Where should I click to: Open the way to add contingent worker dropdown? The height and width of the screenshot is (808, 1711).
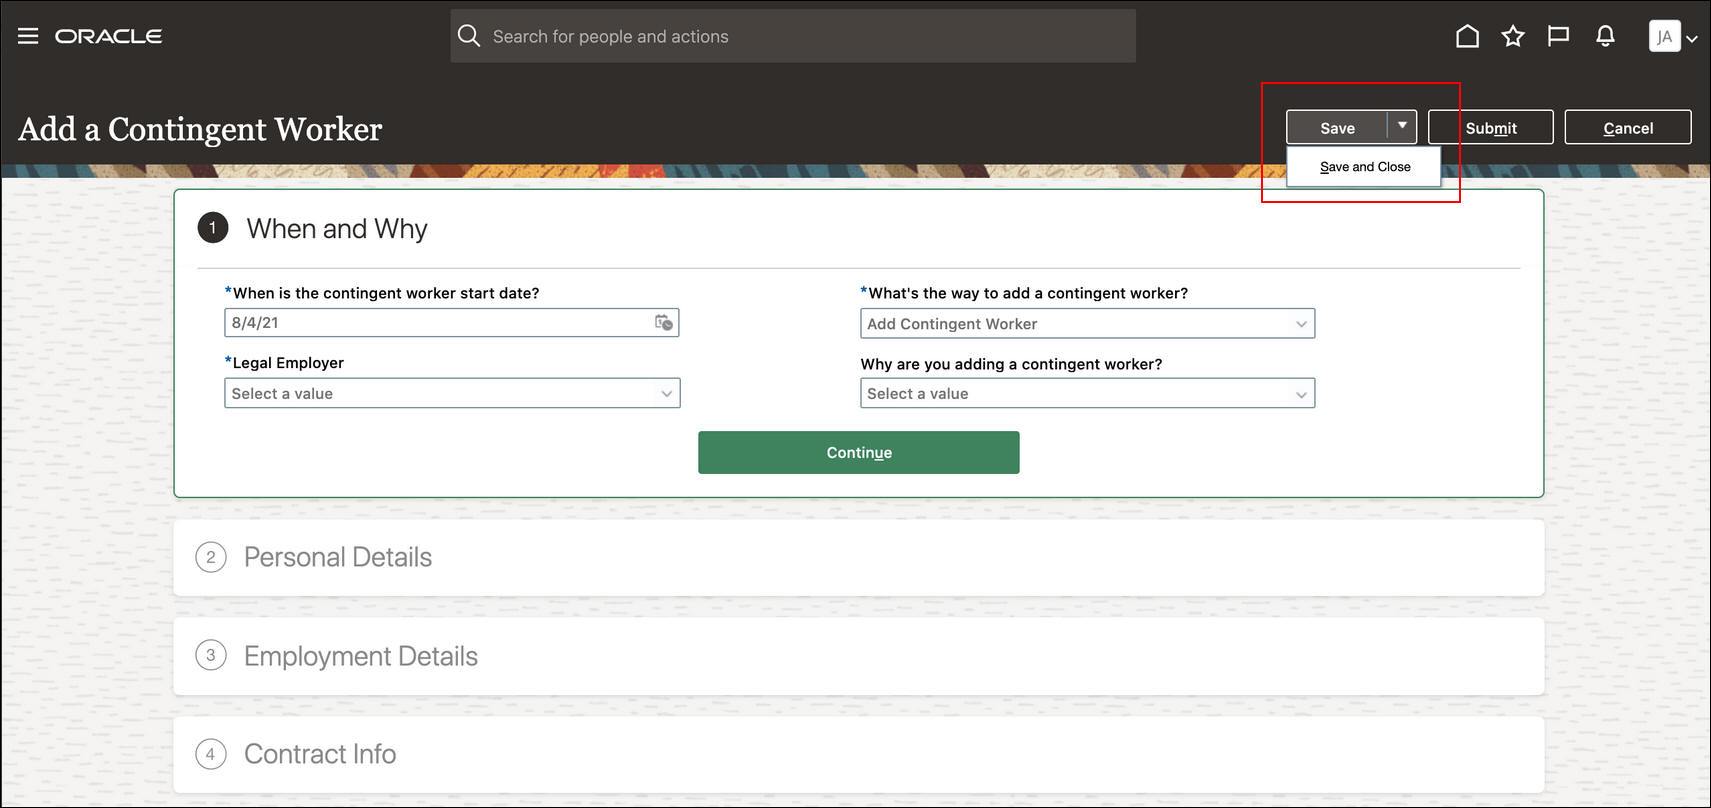point(1300,324)
